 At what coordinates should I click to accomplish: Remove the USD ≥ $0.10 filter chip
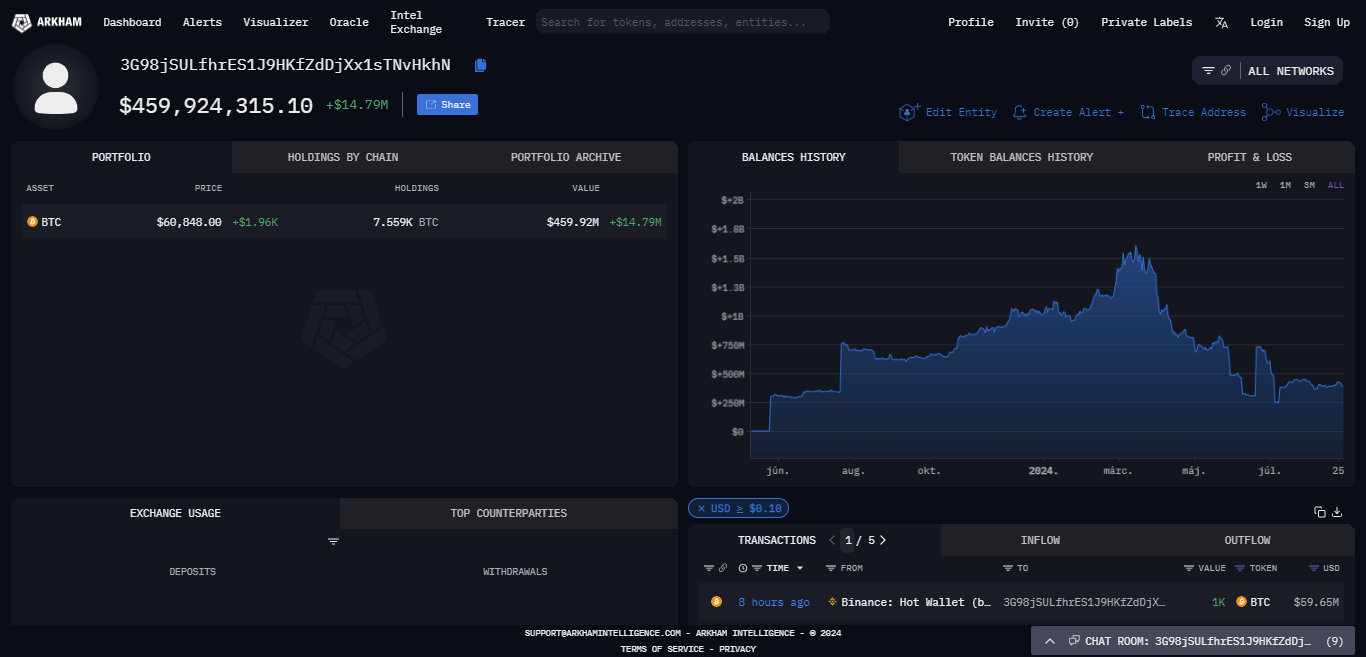point(701,508)
